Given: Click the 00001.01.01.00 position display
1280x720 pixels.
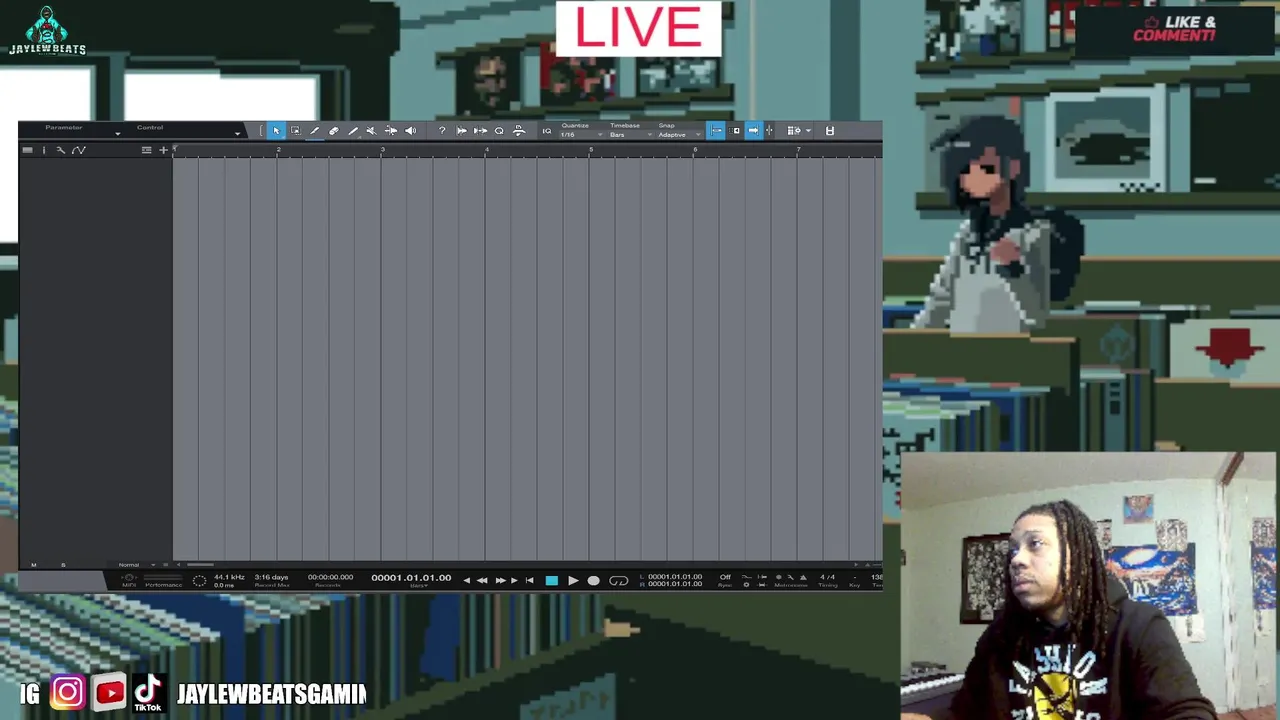Looking at the screenshot, I should pyautogui.click(x=411, y=578).
